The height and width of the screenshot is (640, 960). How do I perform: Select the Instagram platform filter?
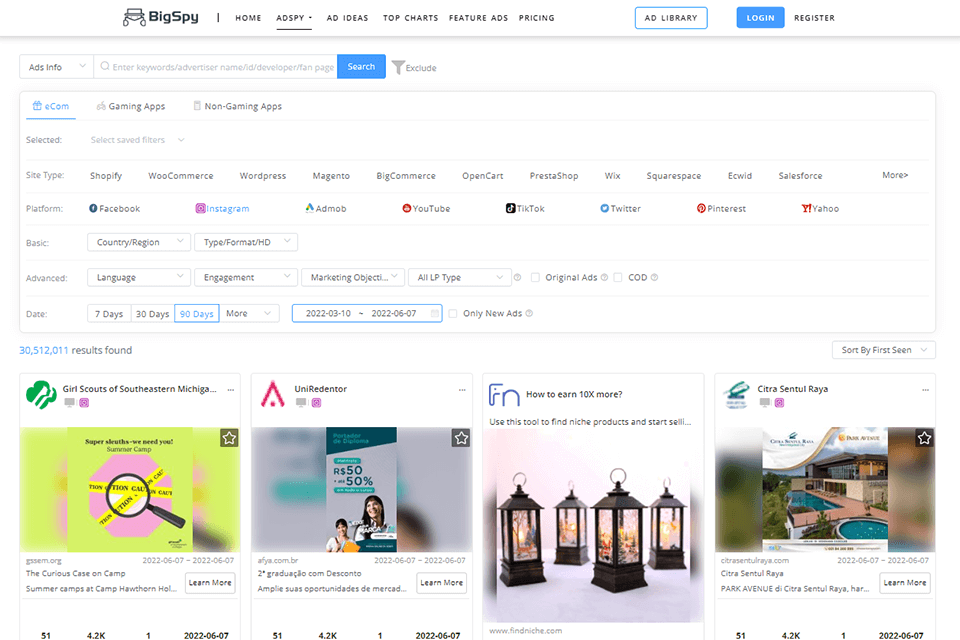click(x=222, y=208)
